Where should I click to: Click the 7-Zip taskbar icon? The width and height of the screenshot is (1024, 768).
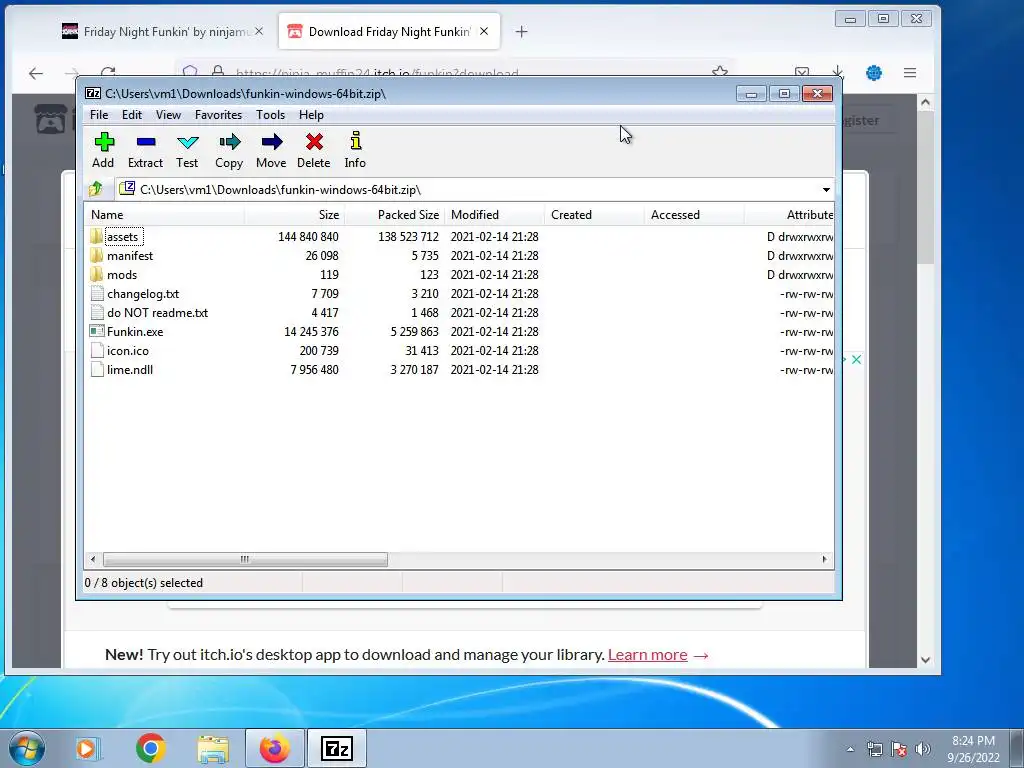point(337,748)
